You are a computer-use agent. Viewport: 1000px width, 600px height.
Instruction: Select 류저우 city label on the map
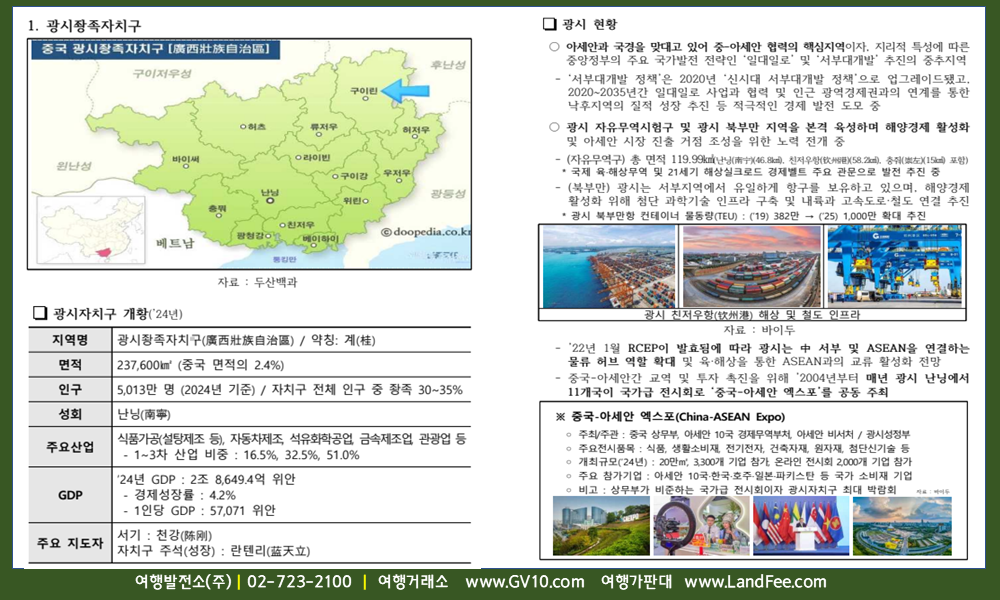pyautogui.click(x=324, y=127)
